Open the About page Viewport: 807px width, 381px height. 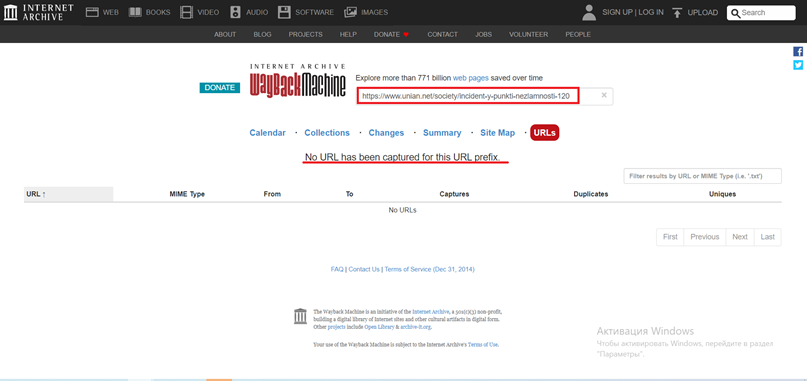225,34
